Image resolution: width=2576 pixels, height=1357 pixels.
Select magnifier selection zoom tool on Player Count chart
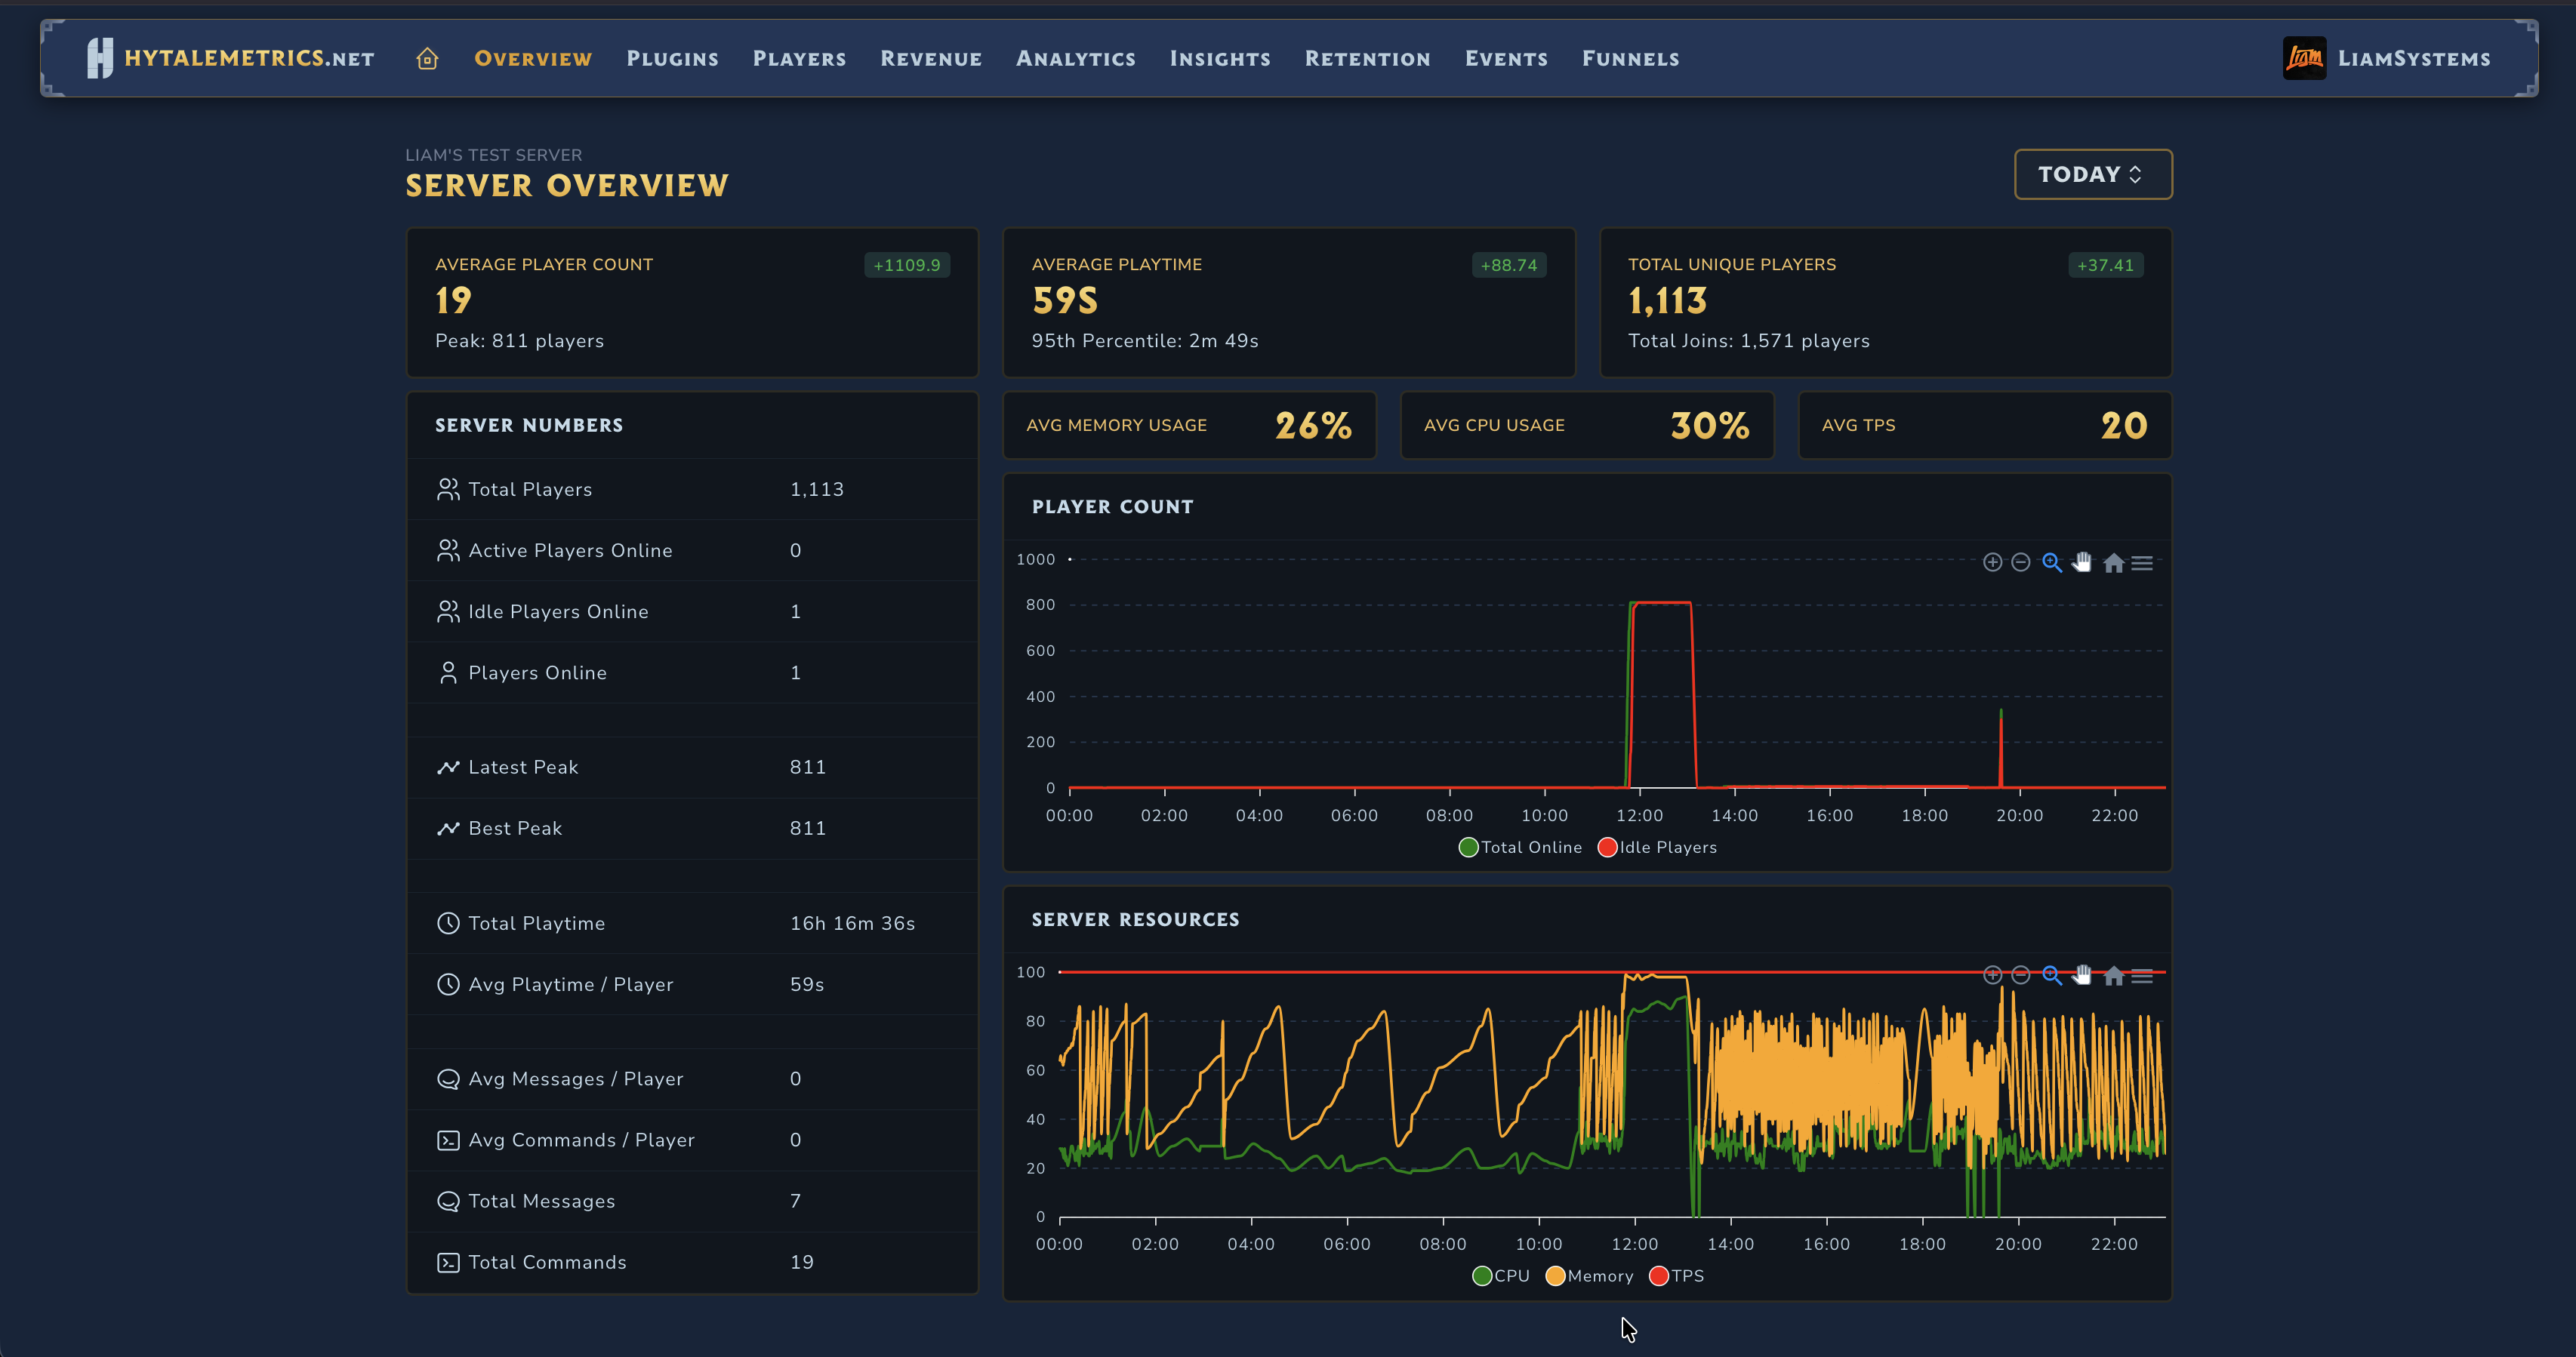pos(2051,562)
